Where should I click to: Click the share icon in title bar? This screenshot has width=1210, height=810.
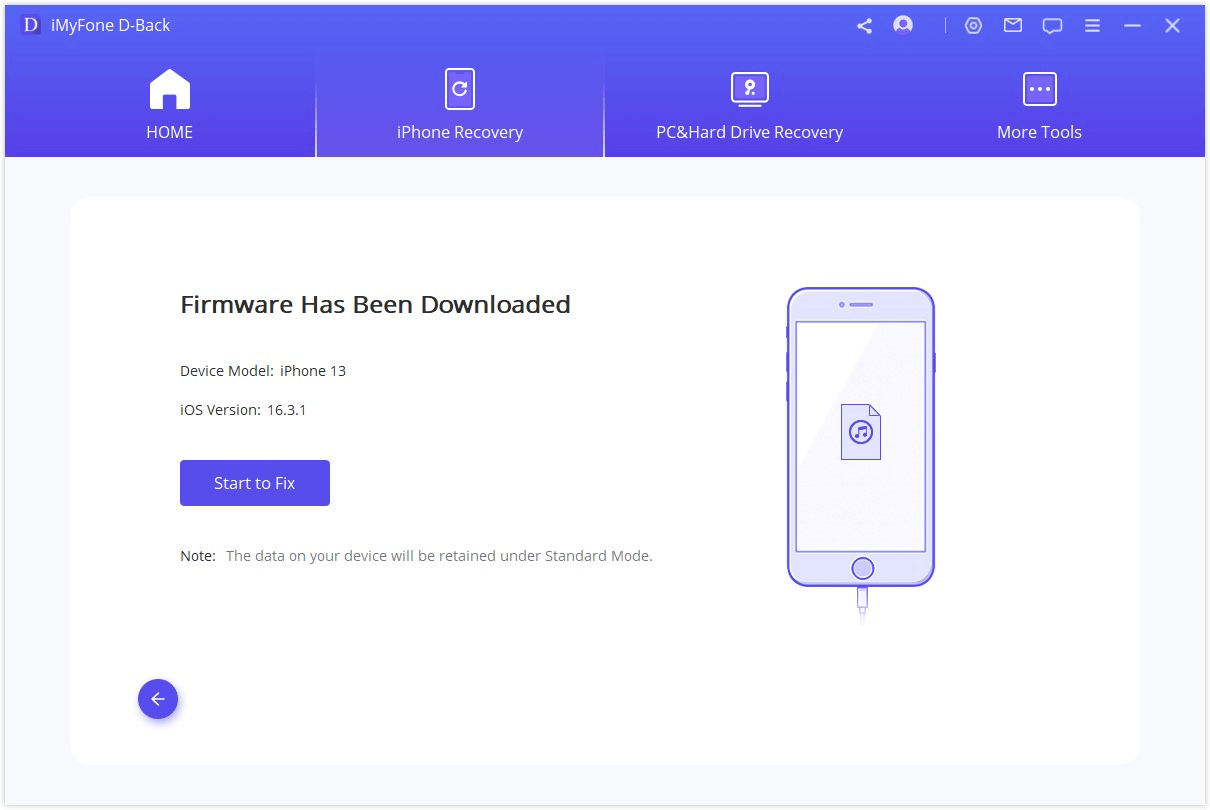click(865, 26)
